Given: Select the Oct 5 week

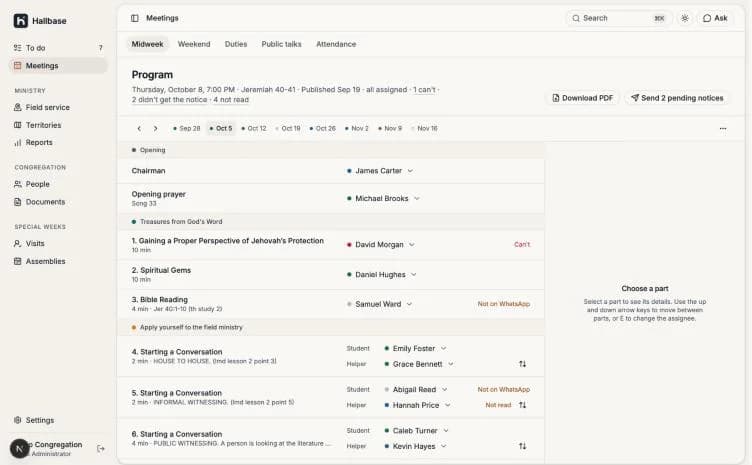Looking at the screenshot, I should [221, 128].
